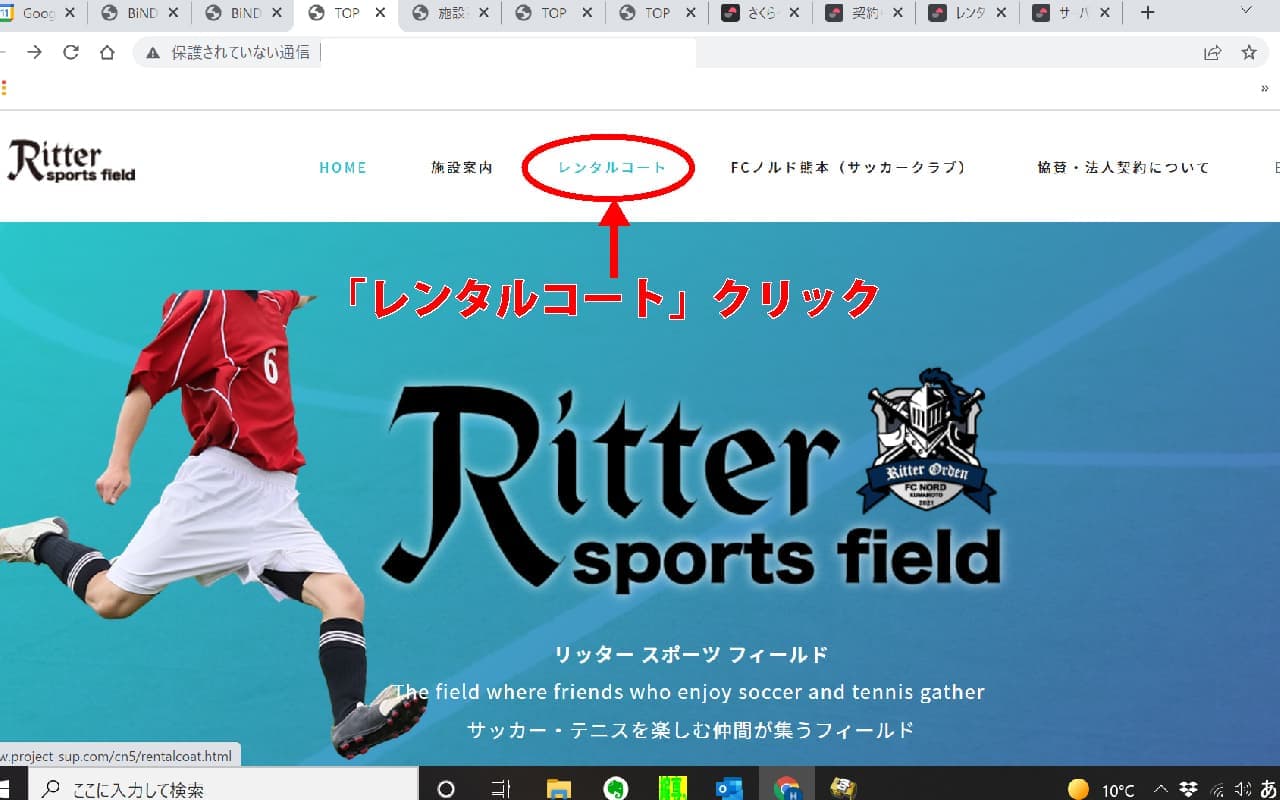Open the FCノルド熊本 soccer club link
Viewport: 1280px width, 800px height.
849,168
